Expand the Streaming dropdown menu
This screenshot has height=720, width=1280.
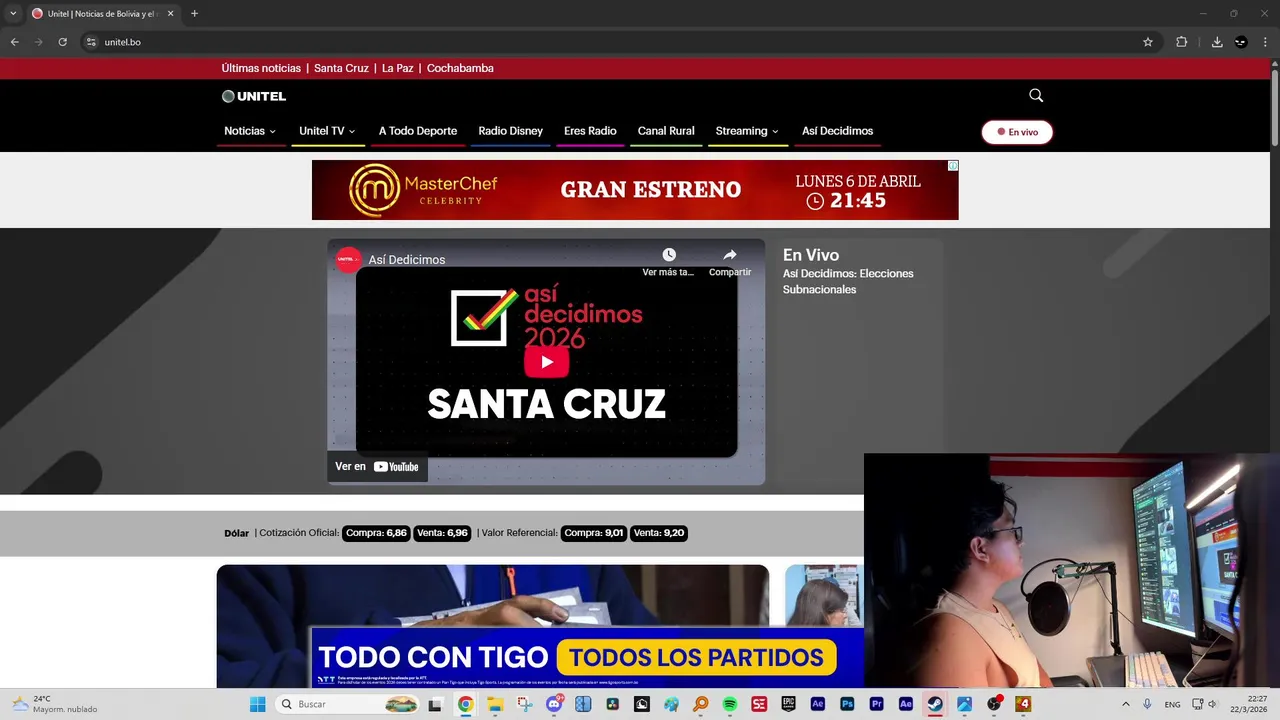point(747,131)
